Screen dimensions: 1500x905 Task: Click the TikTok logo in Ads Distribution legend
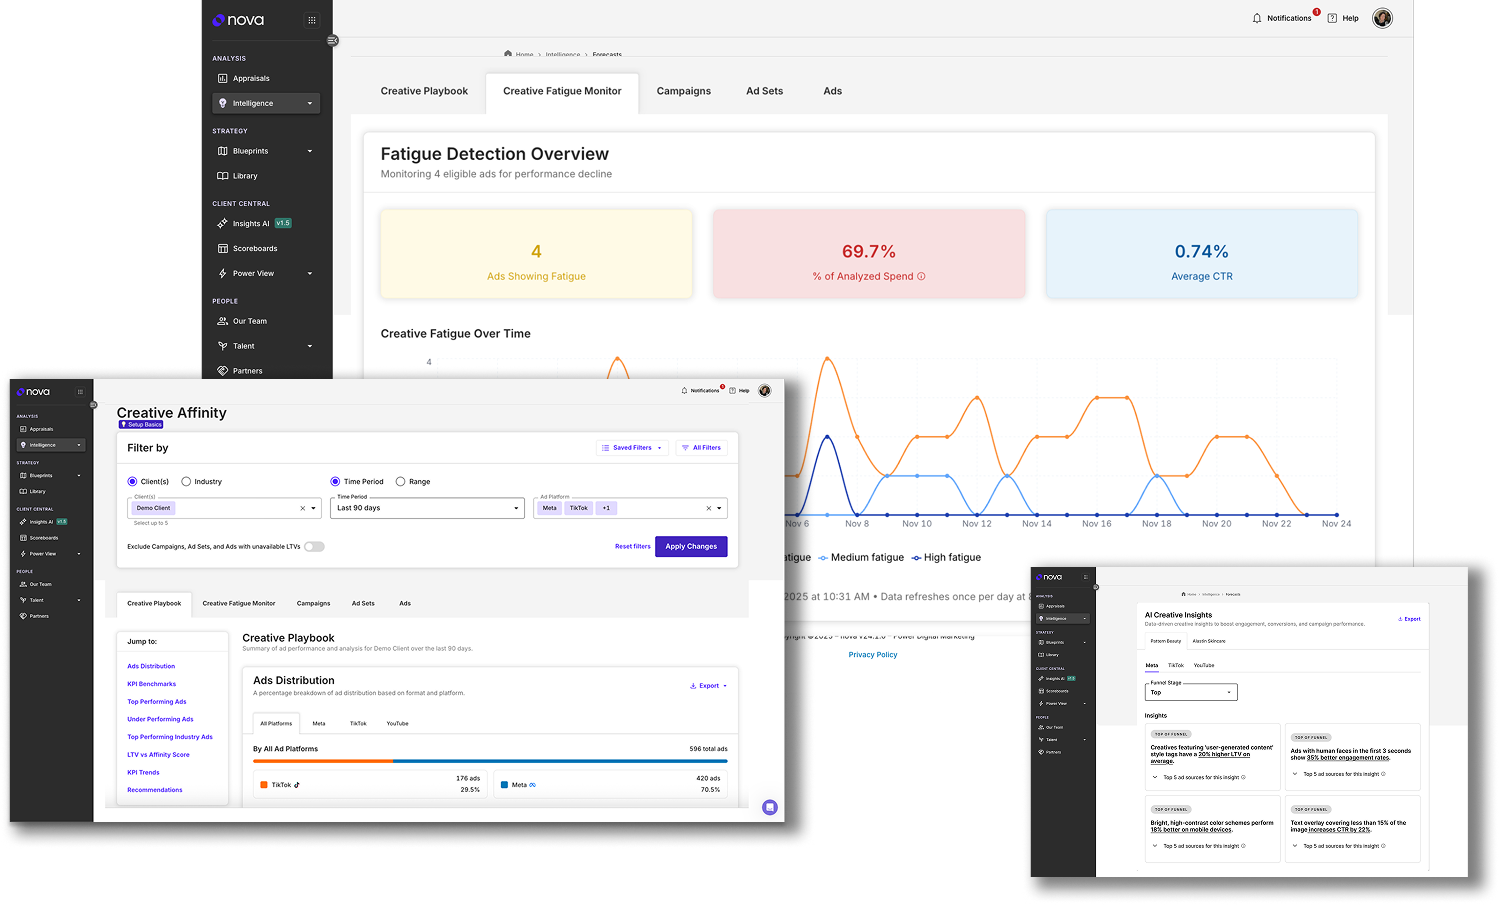point(297,785)
